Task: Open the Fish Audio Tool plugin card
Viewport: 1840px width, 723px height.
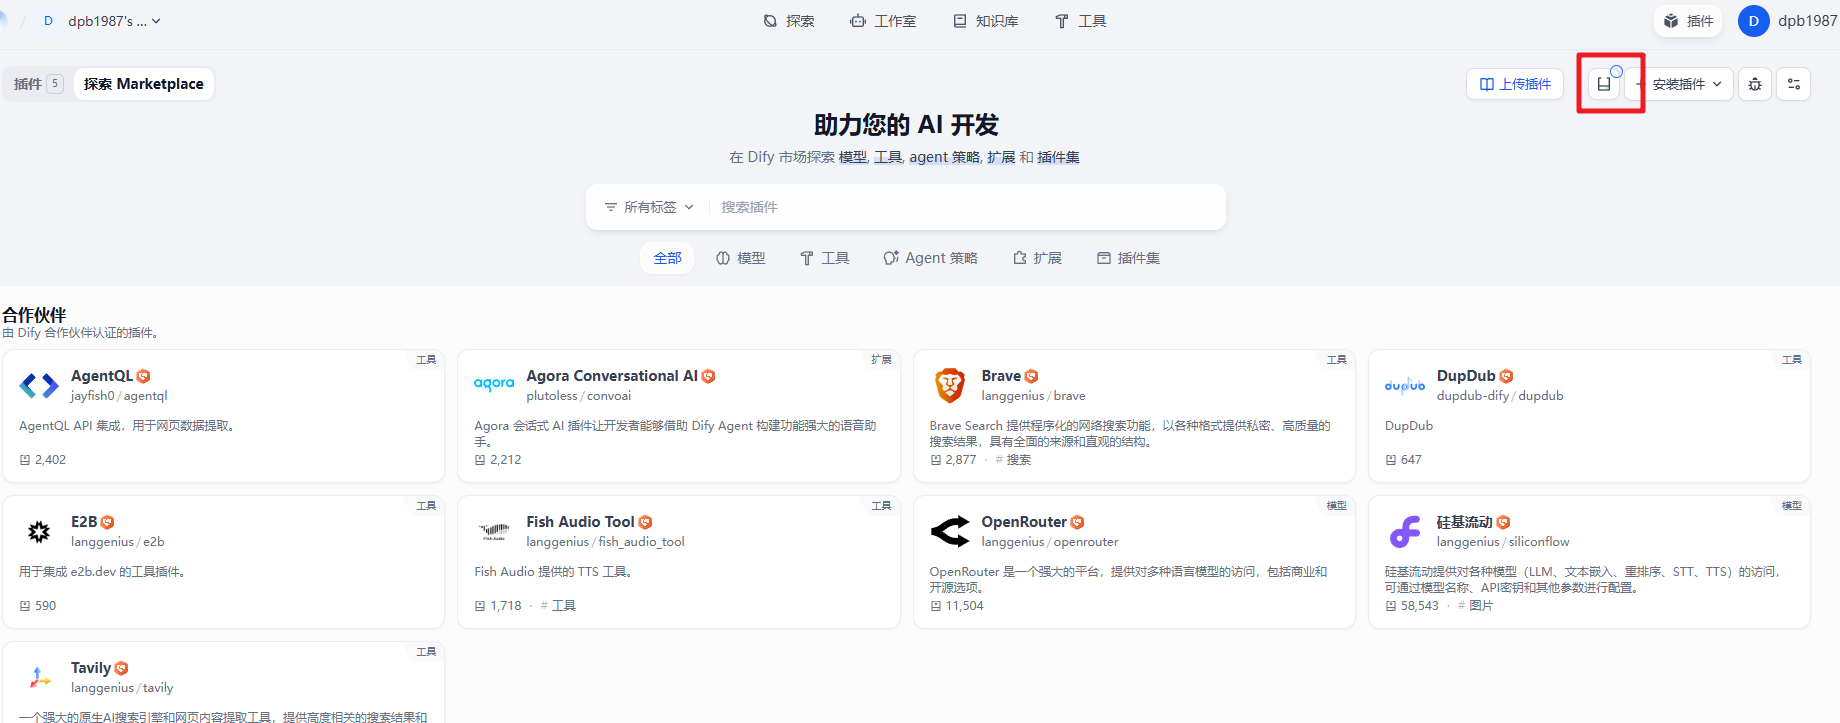Action: [x=678, y=561]
